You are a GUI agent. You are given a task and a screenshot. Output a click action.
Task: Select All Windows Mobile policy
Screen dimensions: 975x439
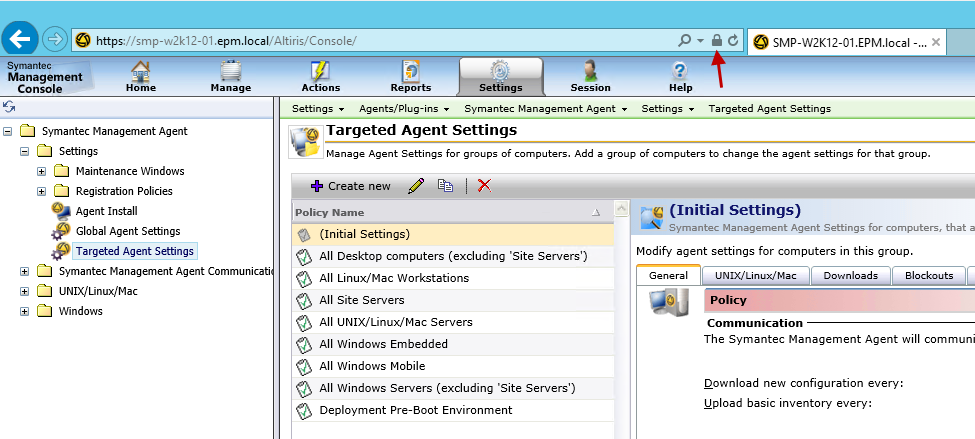[x=453, y=366]
